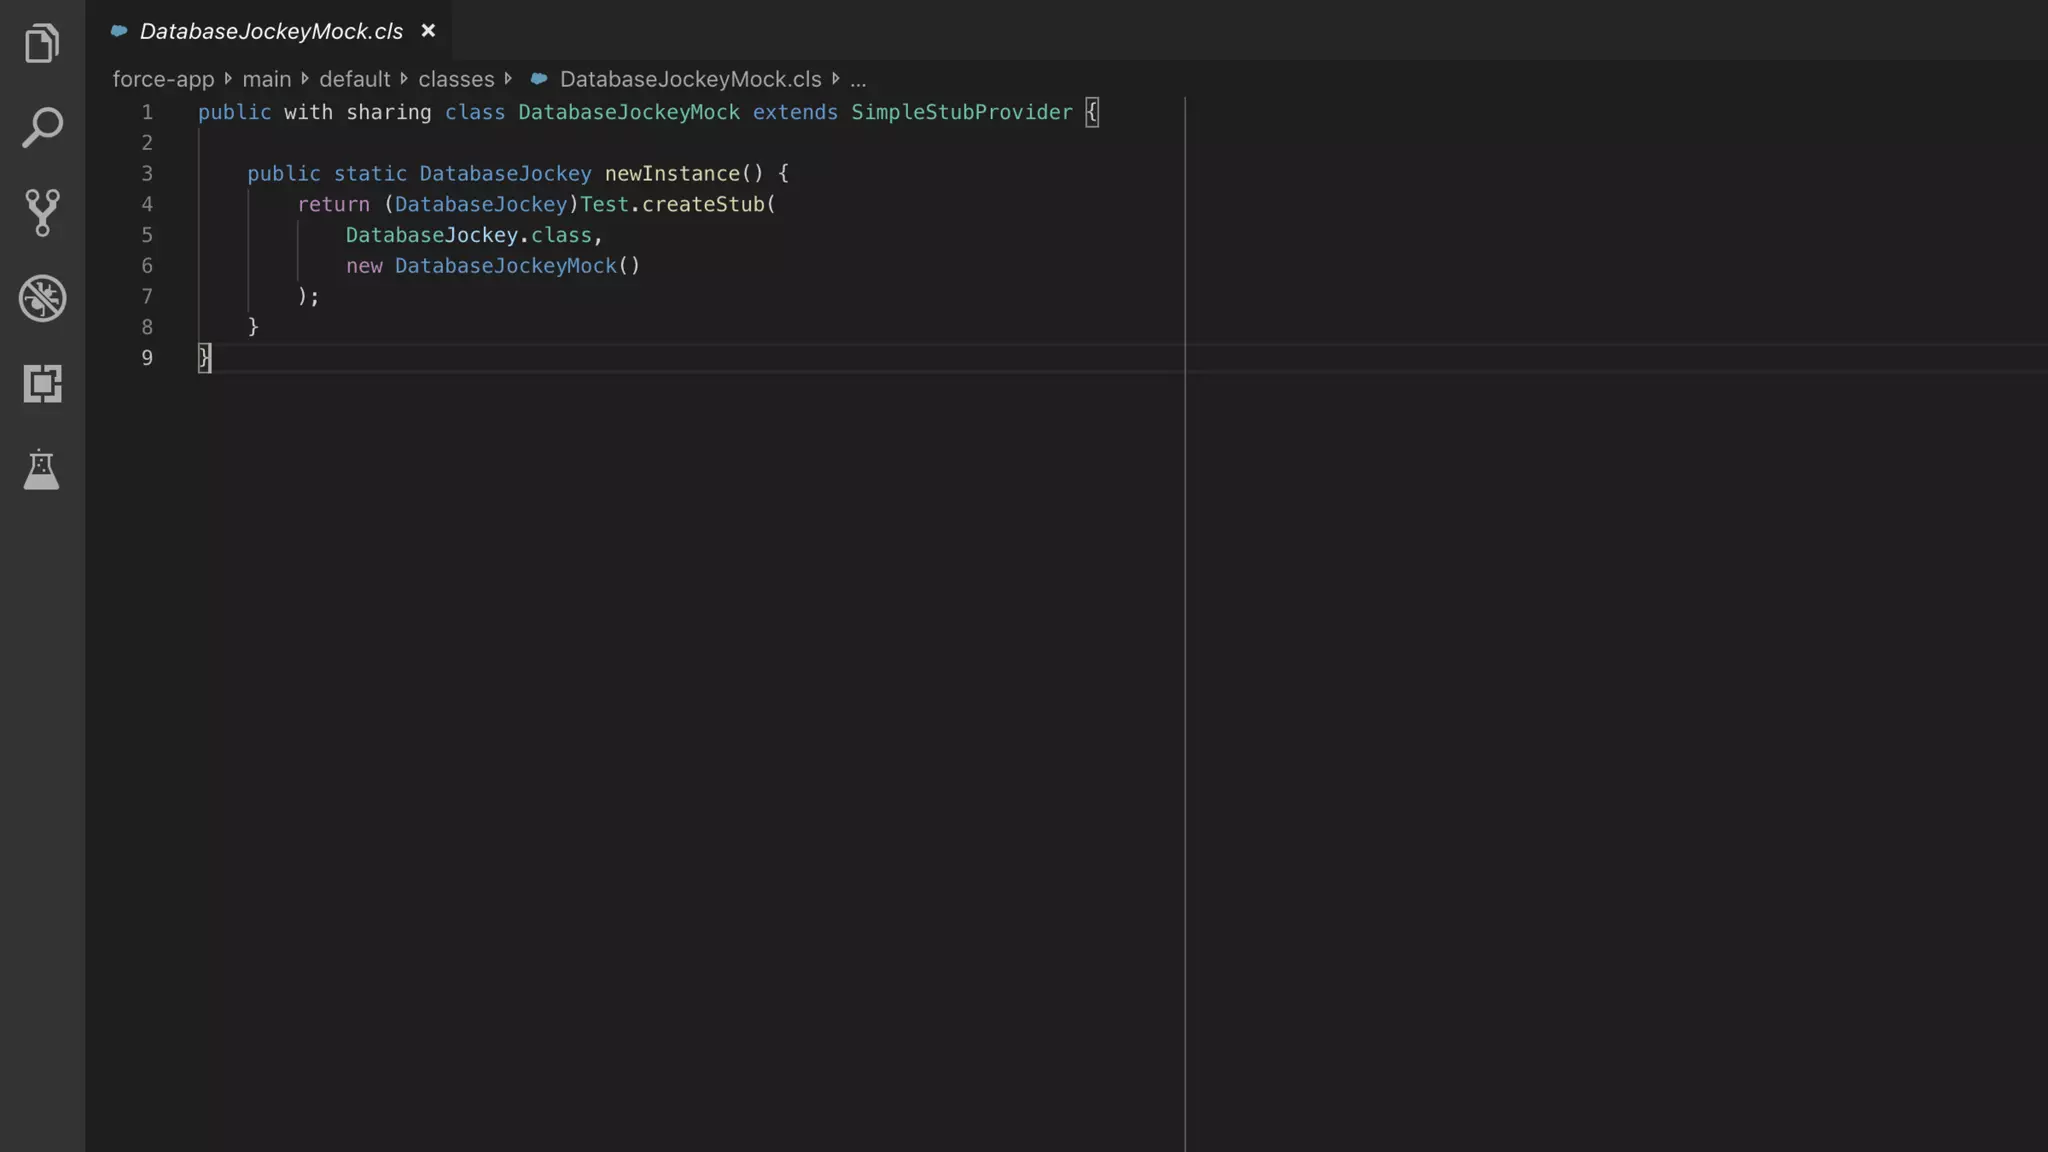Expand the default breadcrumb folder
This screenshot has width=2048, height=1152.
pos(354,79)
